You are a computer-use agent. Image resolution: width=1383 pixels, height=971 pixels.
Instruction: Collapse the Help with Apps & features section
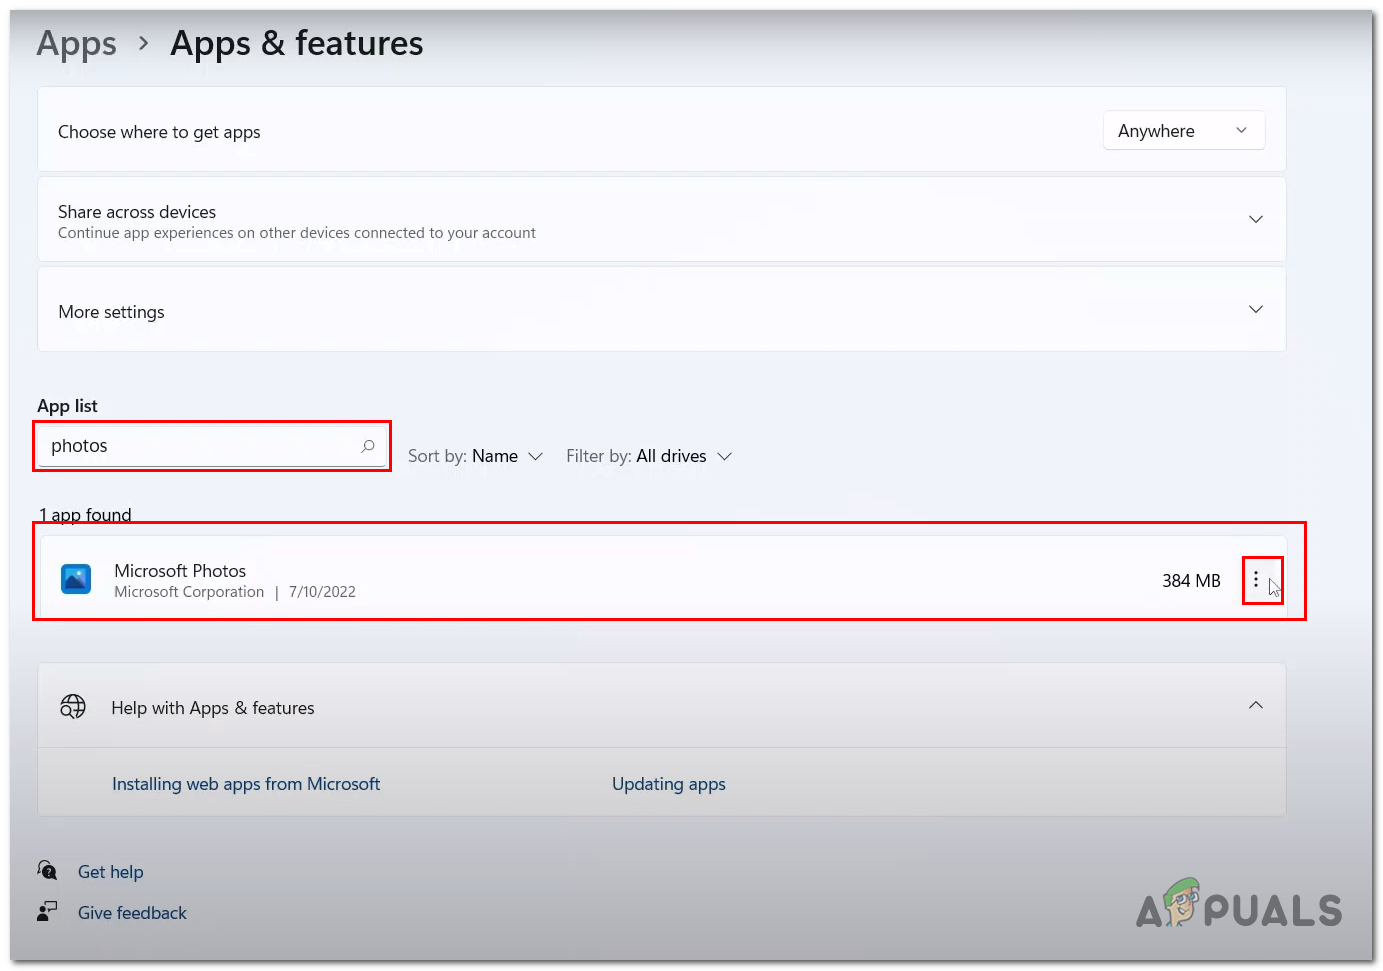tap(1255, 706)
